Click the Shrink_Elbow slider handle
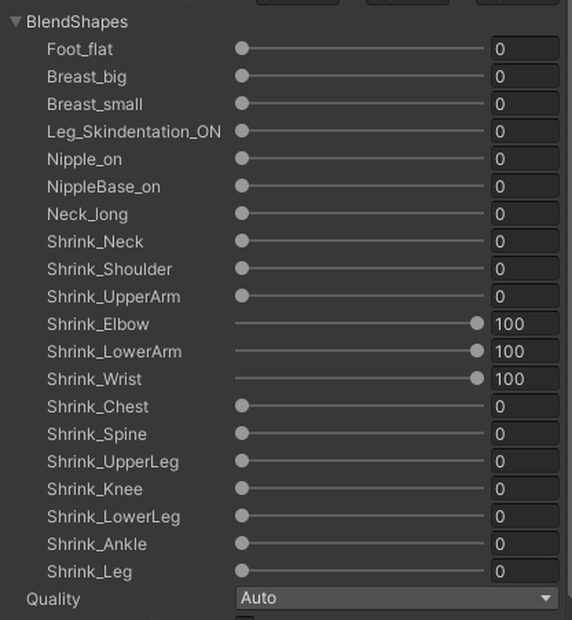This screenshot has width=572, height=620. (x=477, y=323)
